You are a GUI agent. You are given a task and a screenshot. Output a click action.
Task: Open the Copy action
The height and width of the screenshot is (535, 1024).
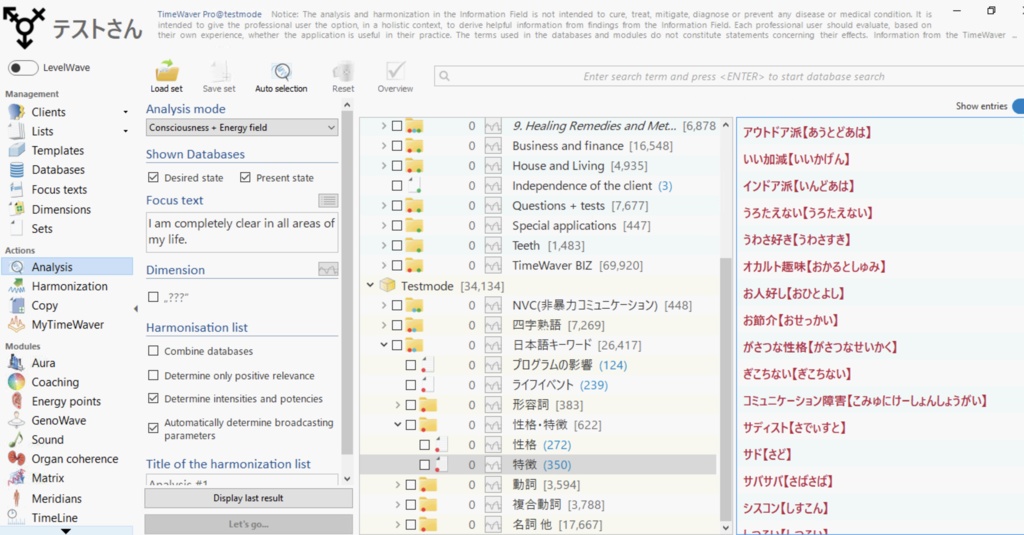pos(44,305)
